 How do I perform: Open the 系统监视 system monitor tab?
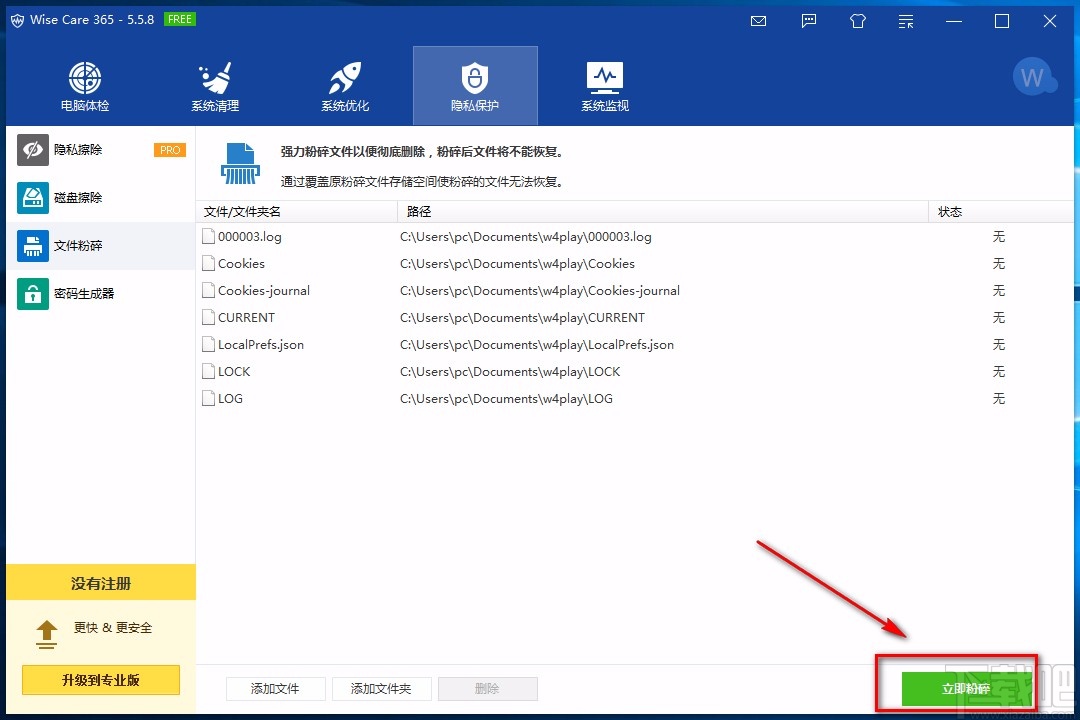pos(605,85)
